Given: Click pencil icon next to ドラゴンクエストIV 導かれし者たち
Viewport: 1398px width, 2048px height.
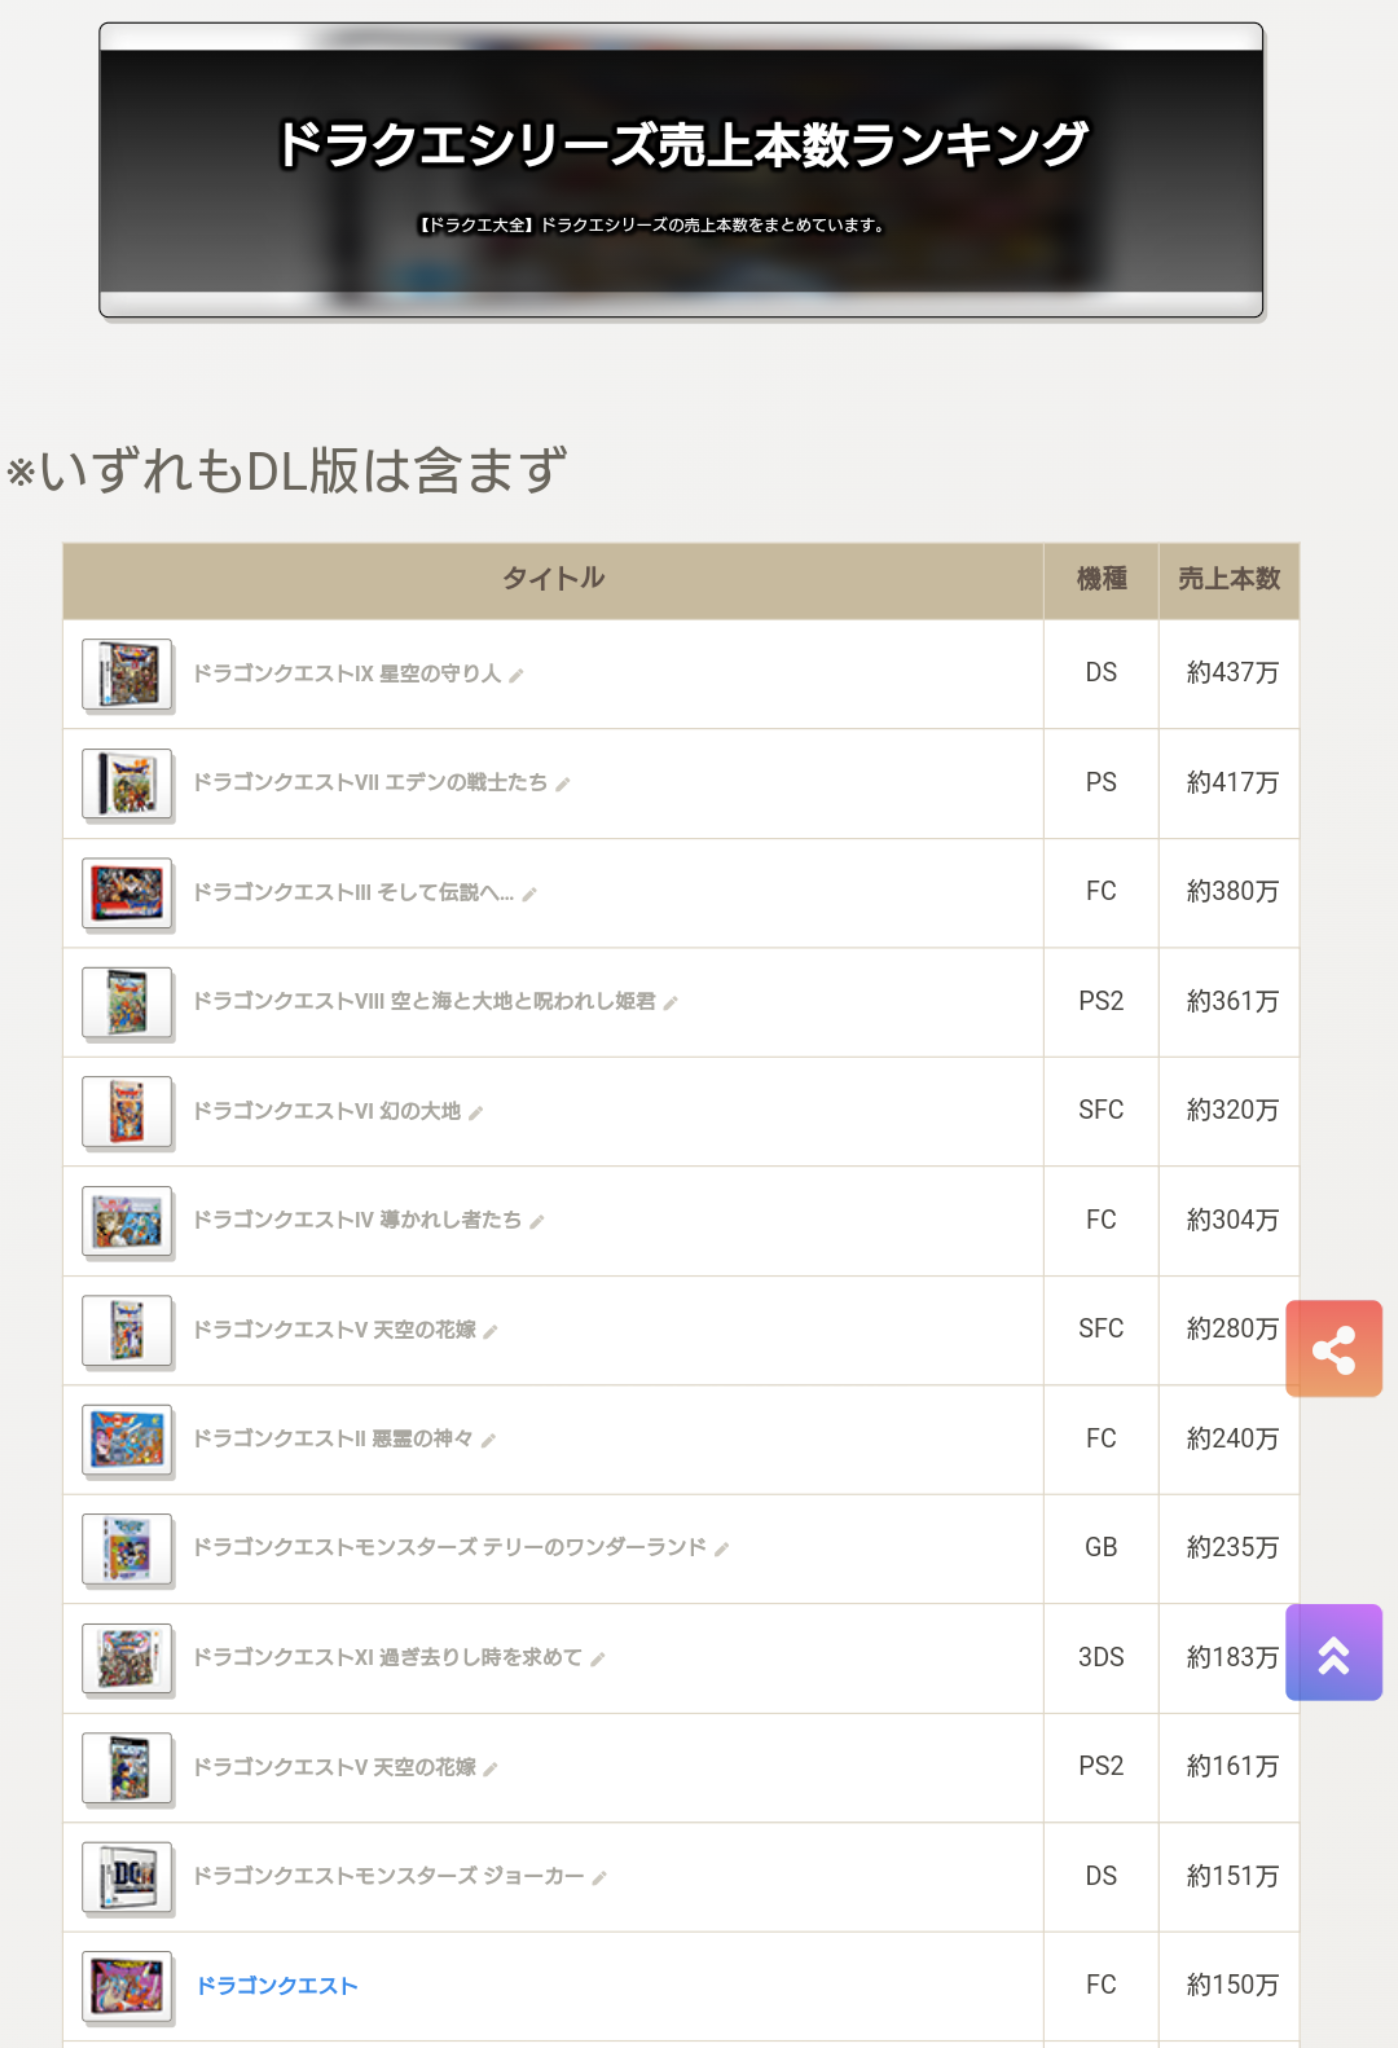Looking at the screenshot, I should (x=537, y=1222).
